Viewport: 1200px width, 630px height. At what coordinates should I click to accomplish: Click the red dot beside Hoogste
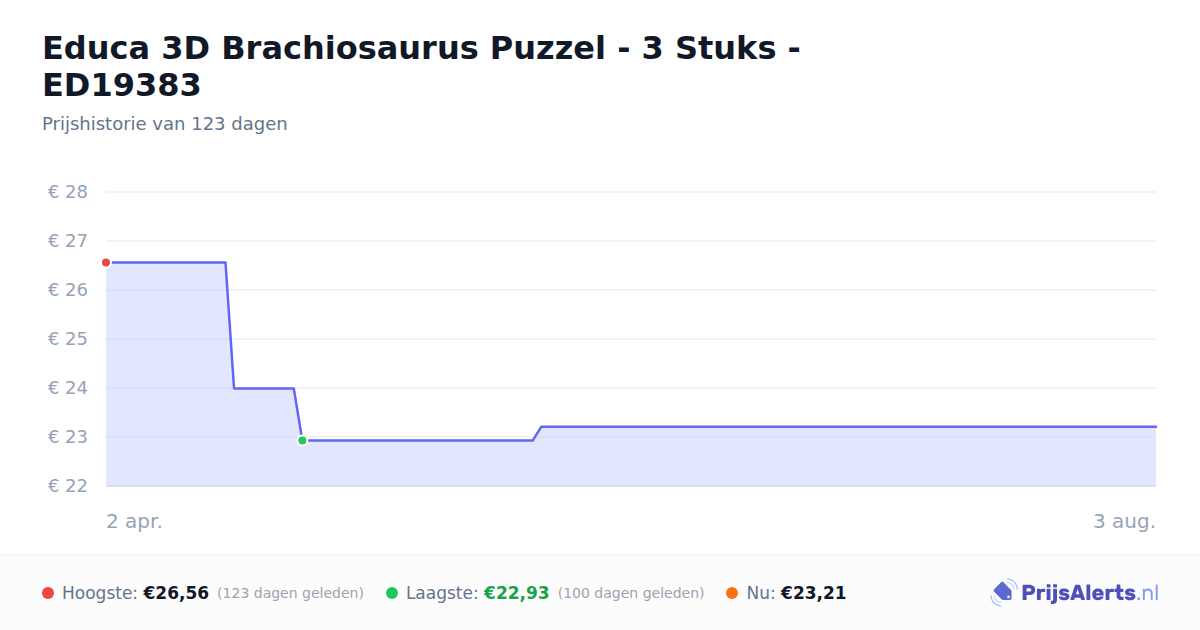pos(48,593)
